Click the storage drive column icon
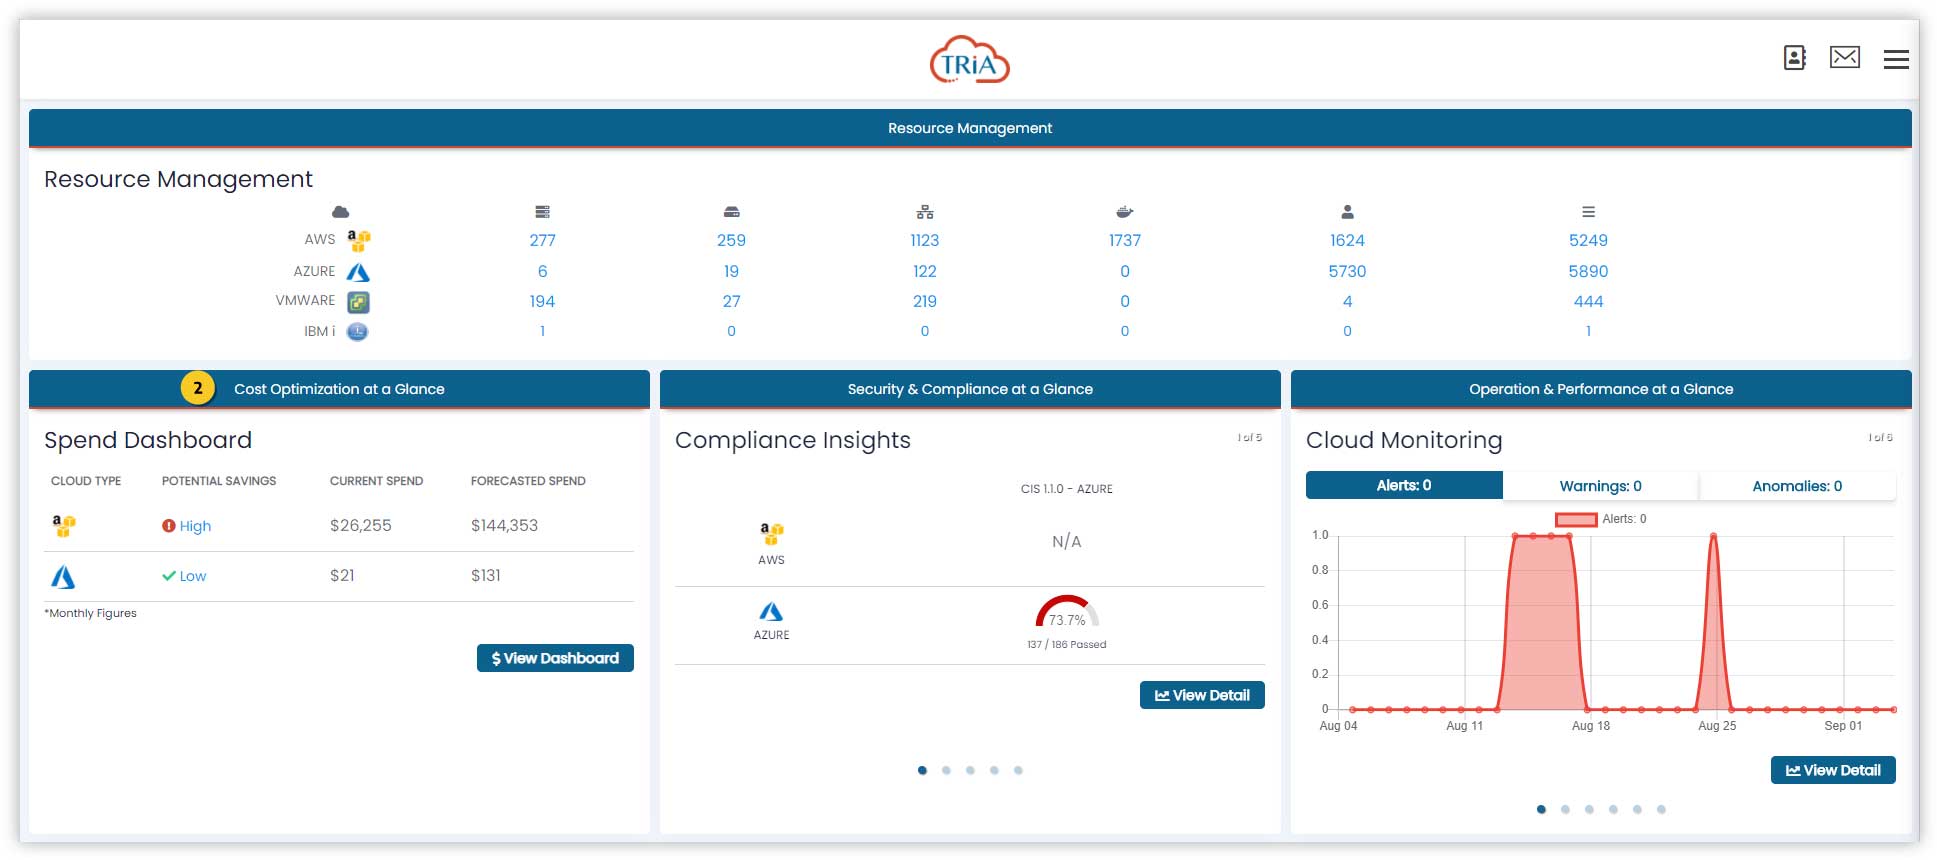This screenshot has height=860, width=1937. [731, 212]
